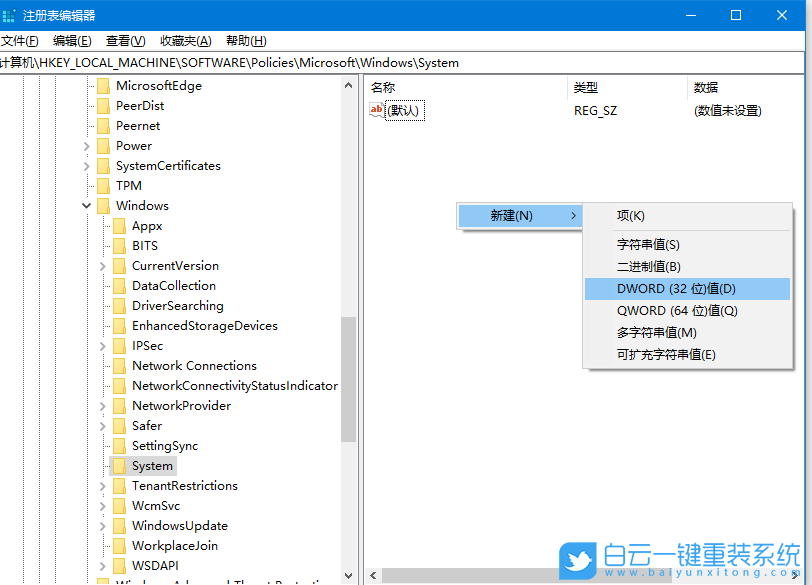Collapse the Windows key

tap(86, 205)
